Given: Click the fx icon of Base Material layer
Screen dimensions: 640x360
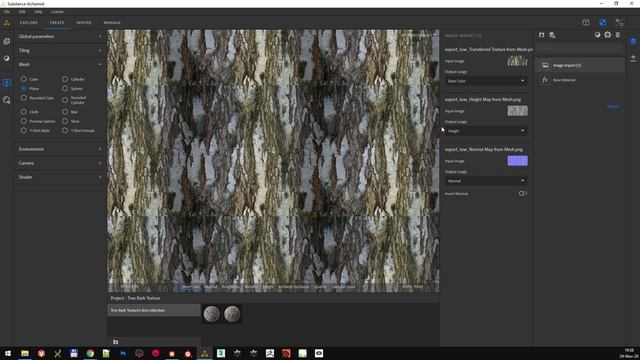Looking at the screenshot, I should [x=545, y=80].
